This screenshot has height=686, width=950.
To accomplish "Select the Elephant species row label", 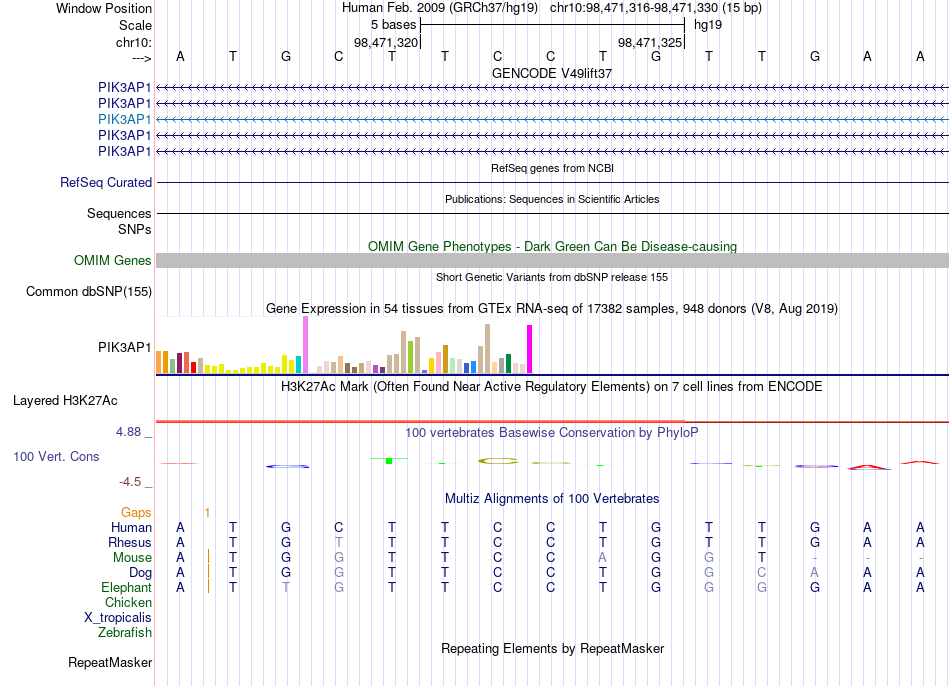I will [126, 587].
